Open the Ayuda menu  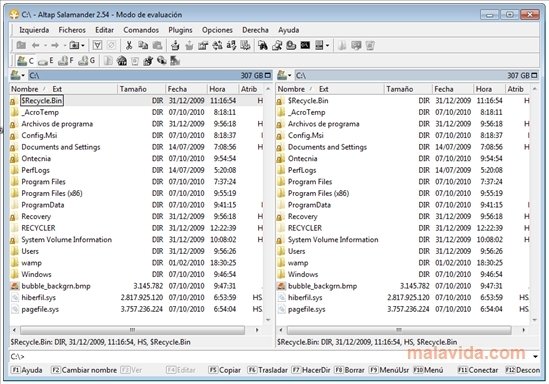click(x=289, y=30)
